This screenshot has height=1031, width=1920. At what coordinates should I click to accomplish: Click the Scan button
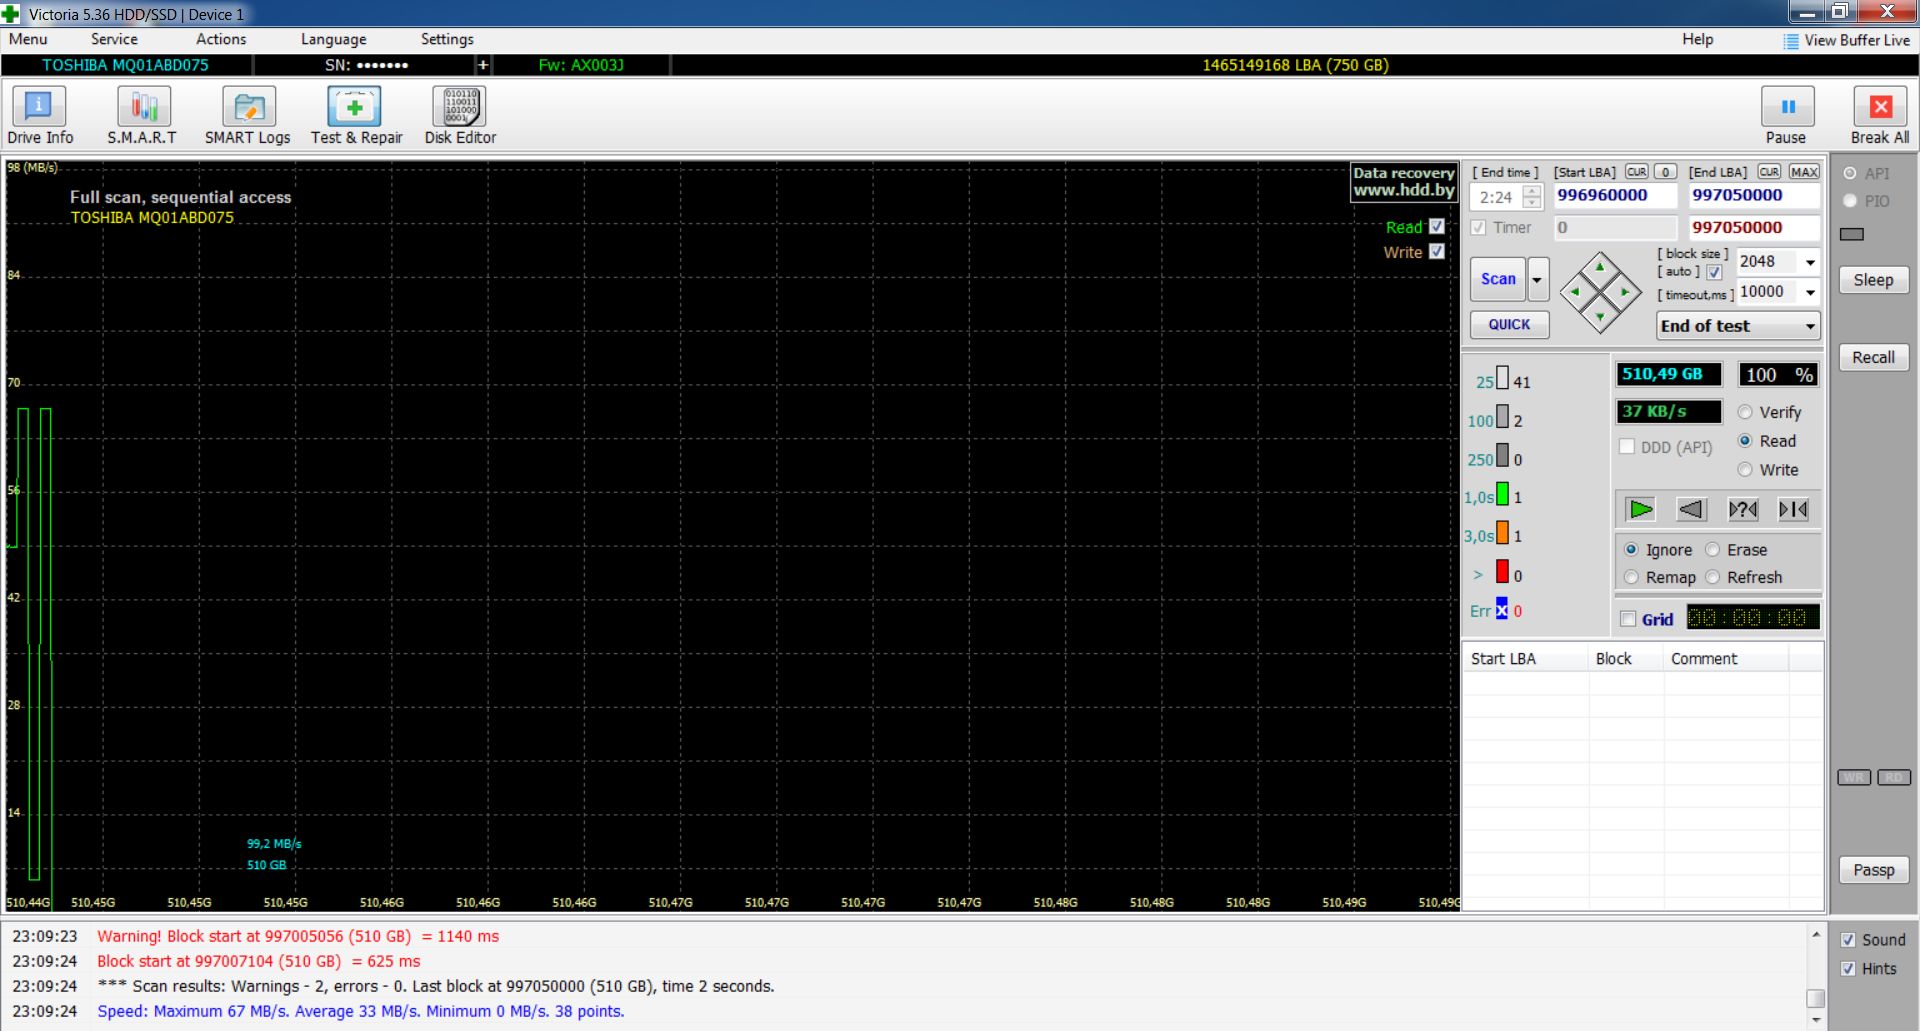tap(1498, 280)
